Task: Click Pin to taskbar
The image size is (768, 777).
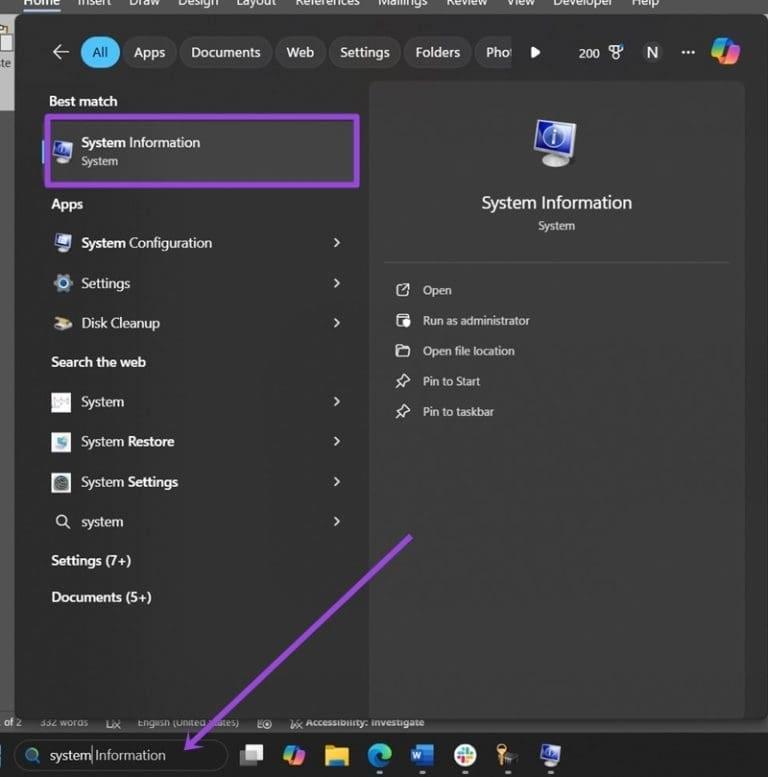Action: tap(458, 411)
